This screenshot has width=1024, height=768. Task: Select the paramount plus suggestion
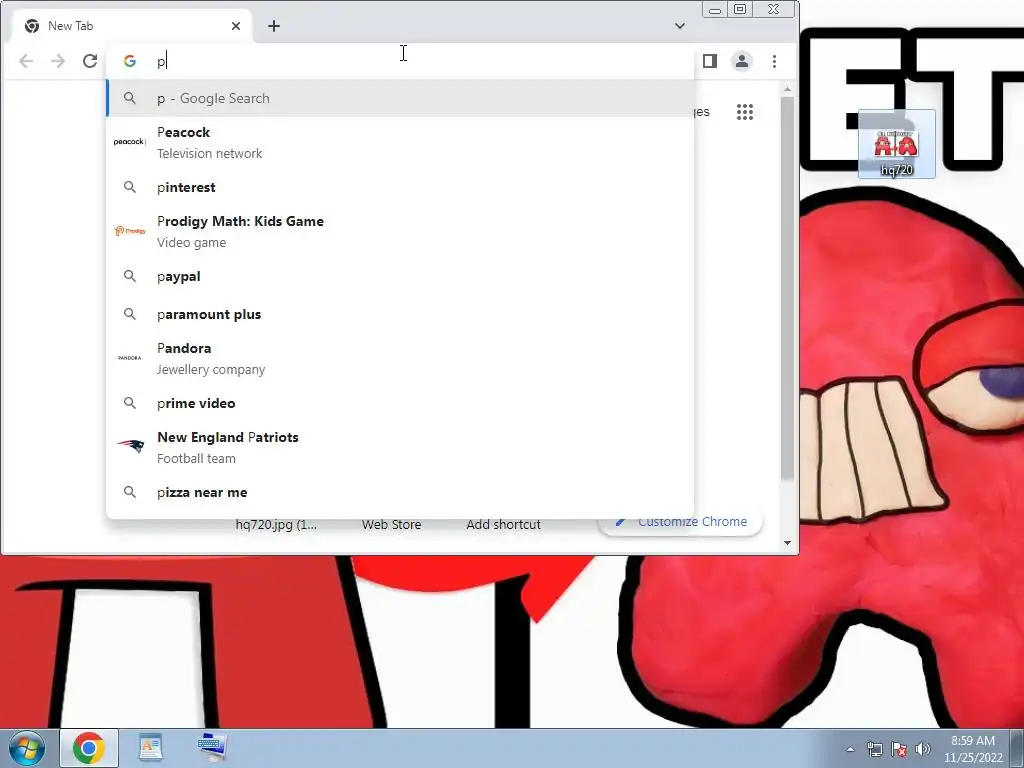[x=400, y=314]
